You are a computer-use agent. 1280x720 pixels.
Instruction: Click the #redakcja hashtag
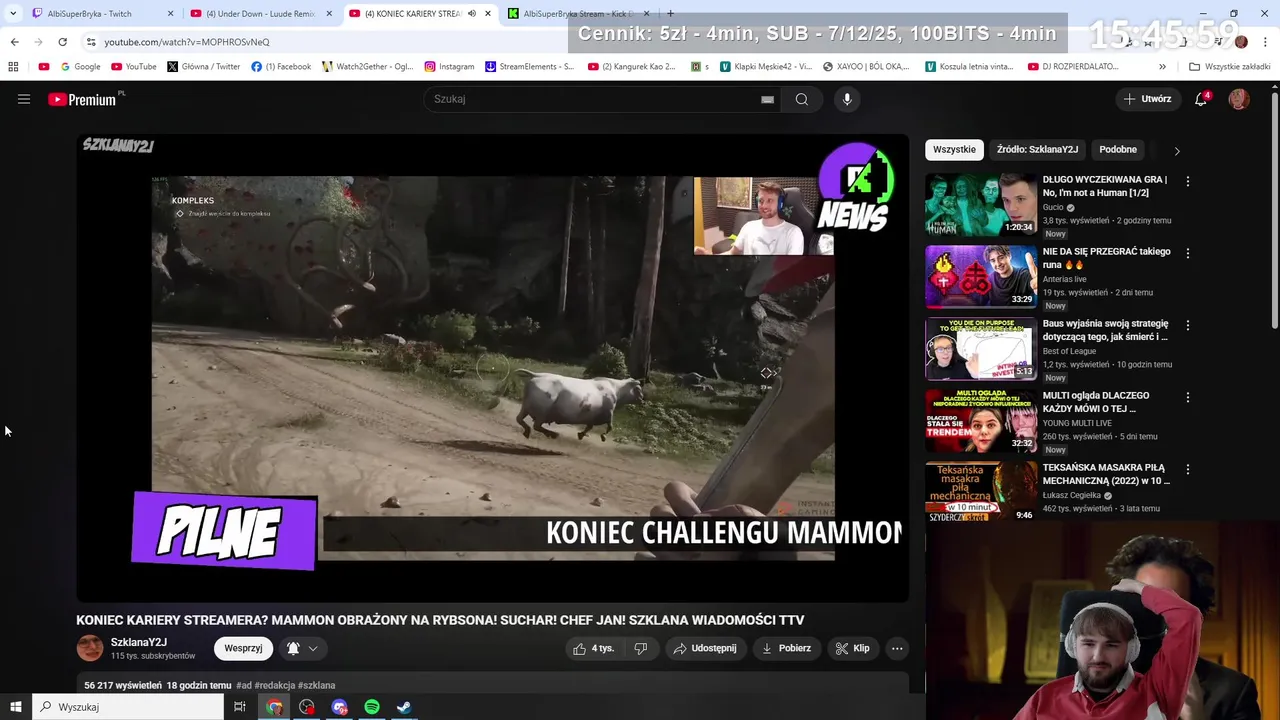(274, 685)
